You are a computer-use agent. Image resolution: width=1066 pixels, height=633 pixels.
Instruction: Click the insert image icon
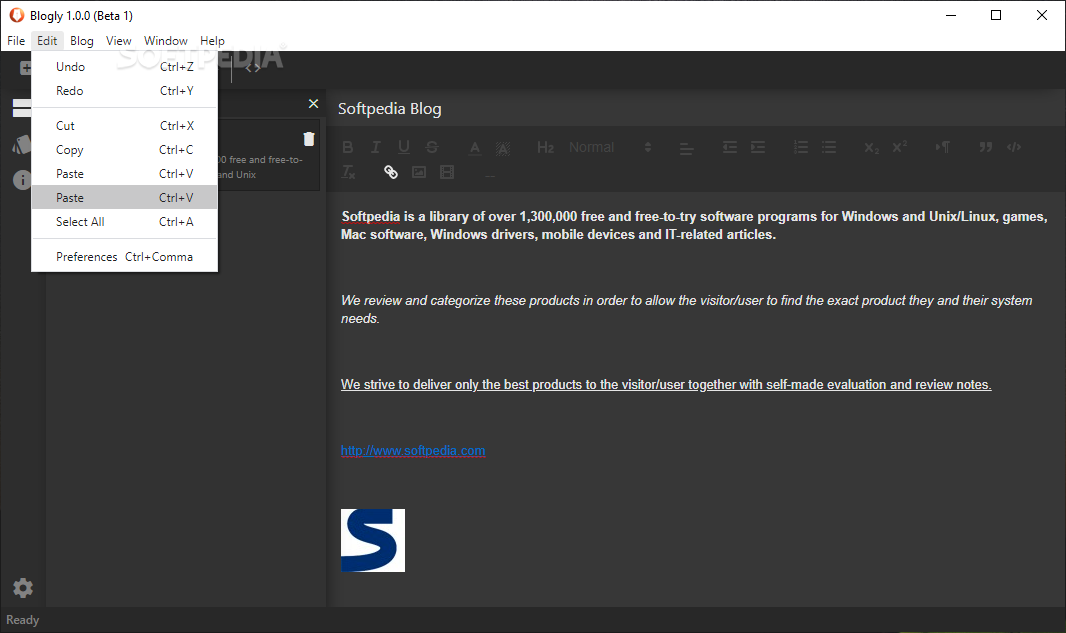pos(419,172)
